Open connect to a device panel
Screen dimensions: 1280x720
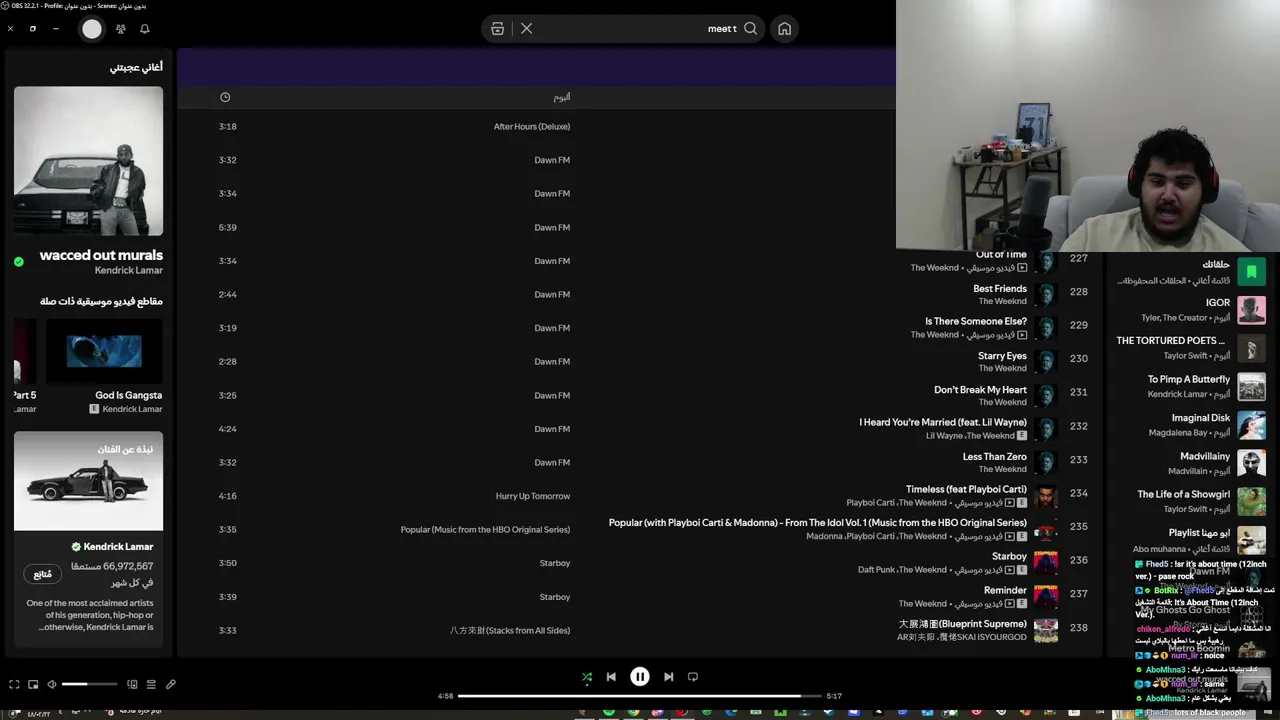(132, 685)
